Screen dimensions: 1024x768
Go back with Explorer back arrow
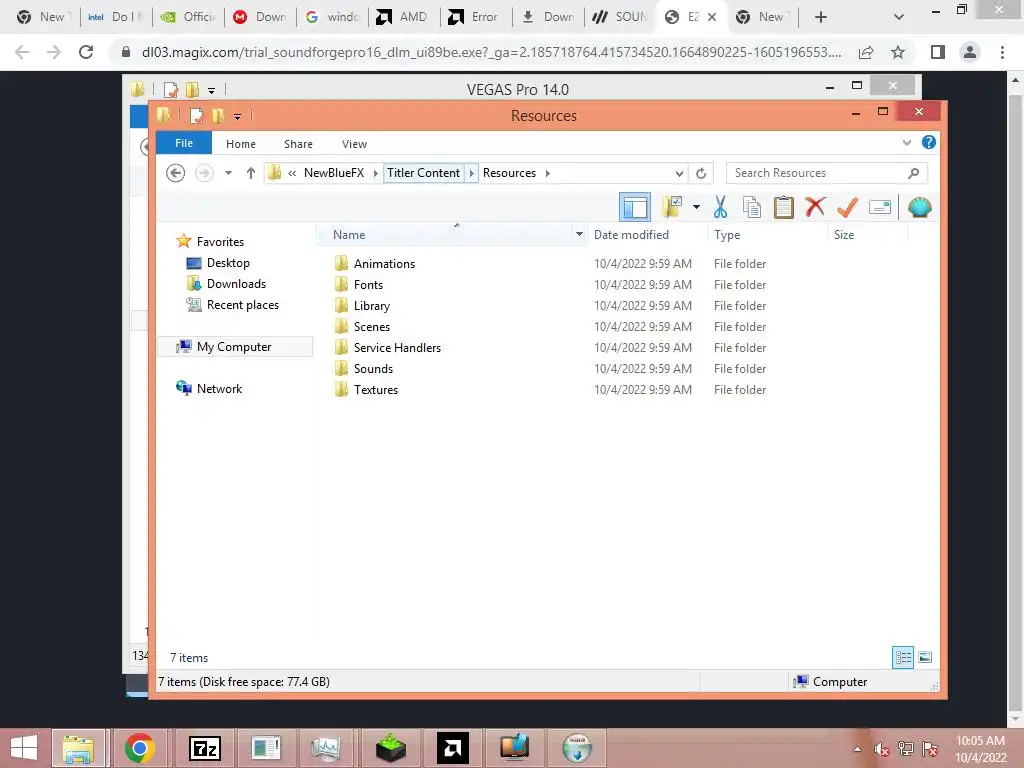[175, 173]
